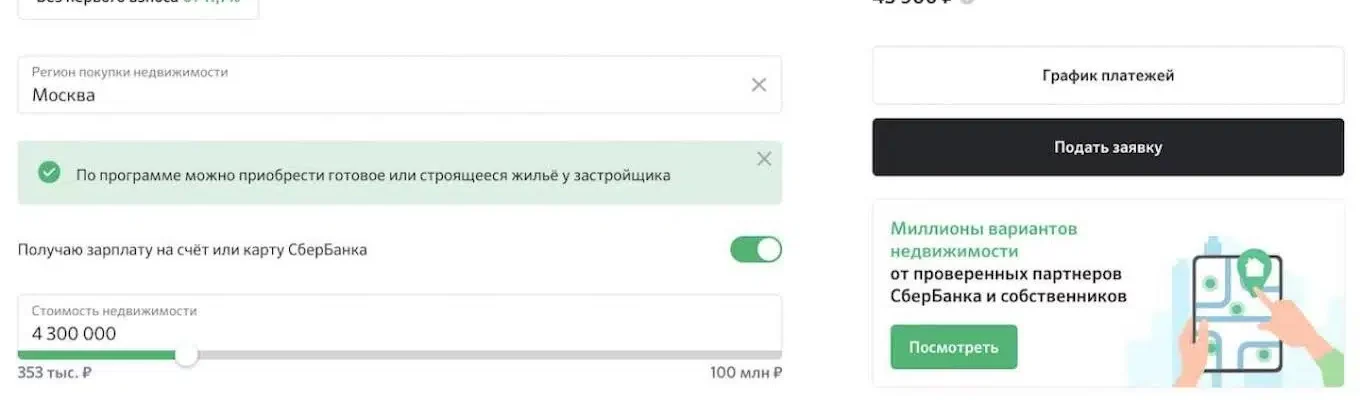
Task: Click the 100 млн ₽ maximum label
Action: 746,373
